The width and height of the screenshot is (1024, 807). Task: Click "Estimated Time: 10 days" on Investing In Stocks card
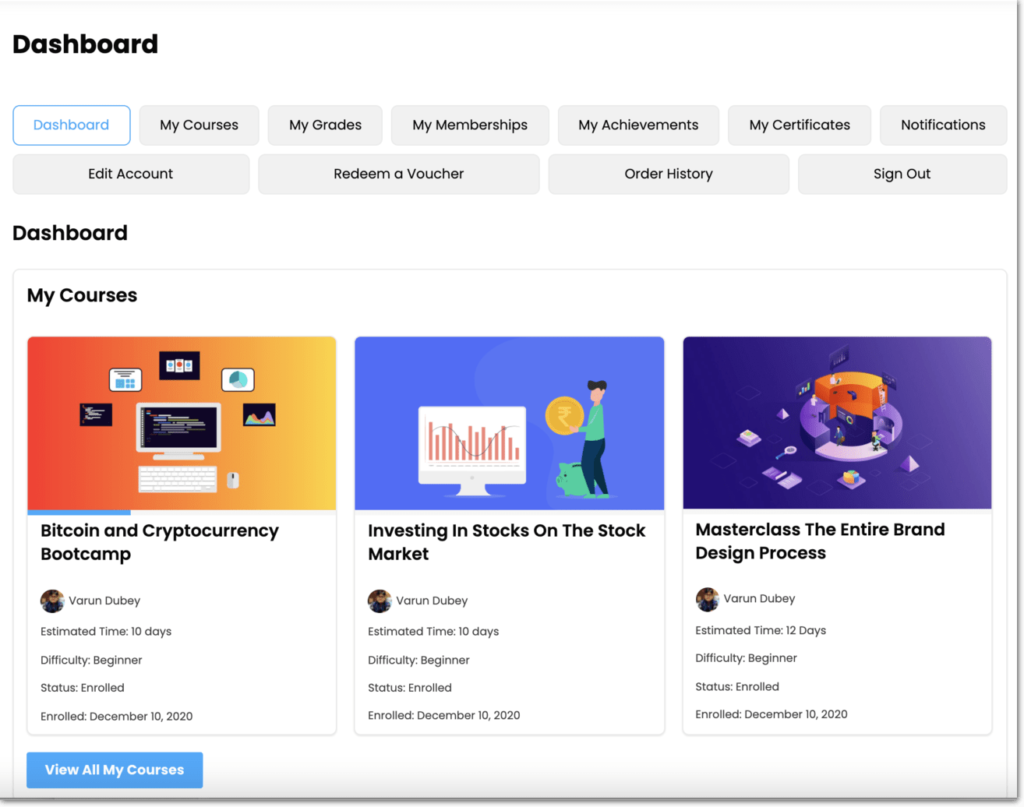[433, 631]
